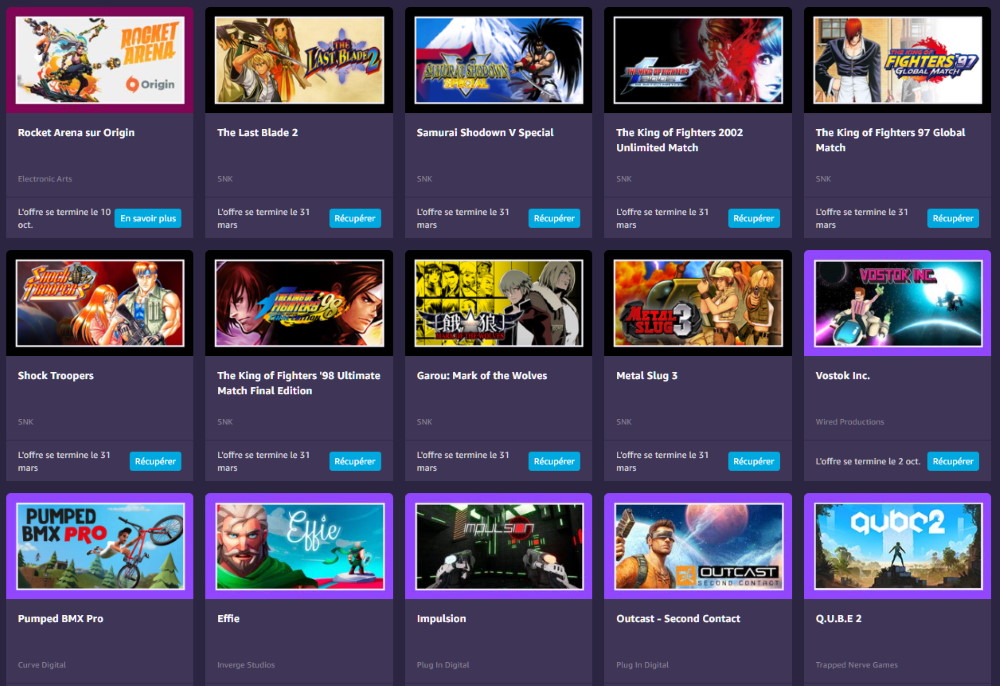The image size is (1000, 686).
Task: Click 'Plug In Digital' under Impulsion
Action: point(443,665)
